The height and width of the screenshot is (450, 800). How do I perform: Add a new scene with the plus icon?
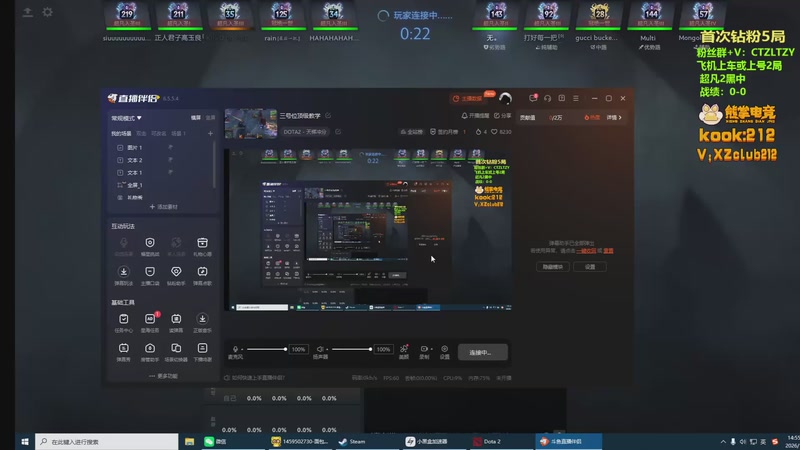[x=210, y=133]
